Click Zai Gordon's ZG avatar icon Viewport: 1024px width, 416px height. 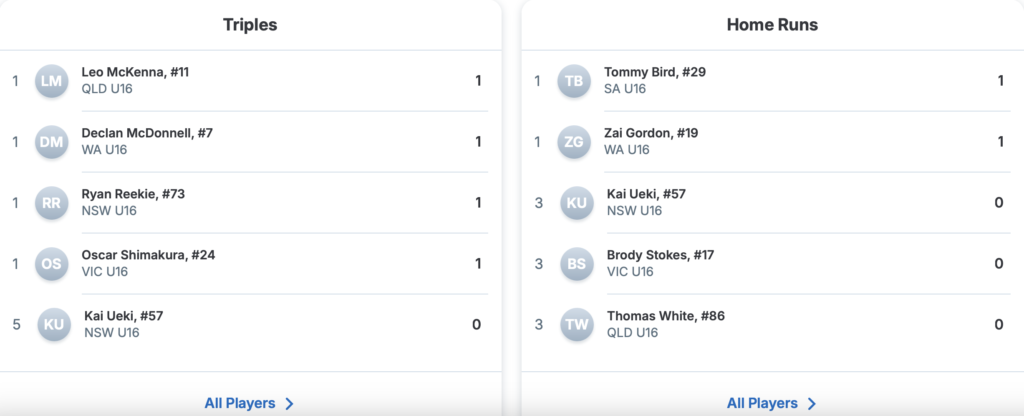[574, 142]
